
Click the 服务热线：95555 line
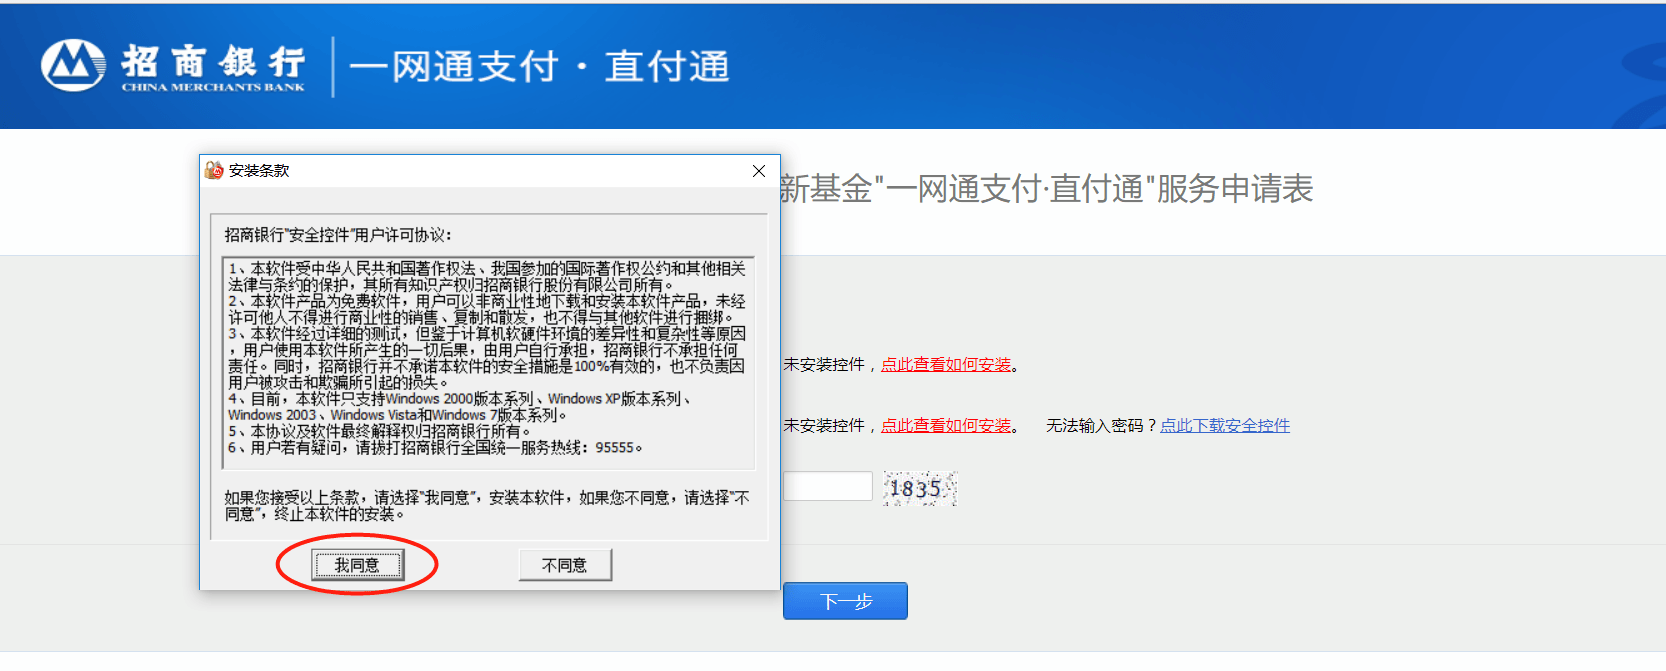[x=435, y=448]
